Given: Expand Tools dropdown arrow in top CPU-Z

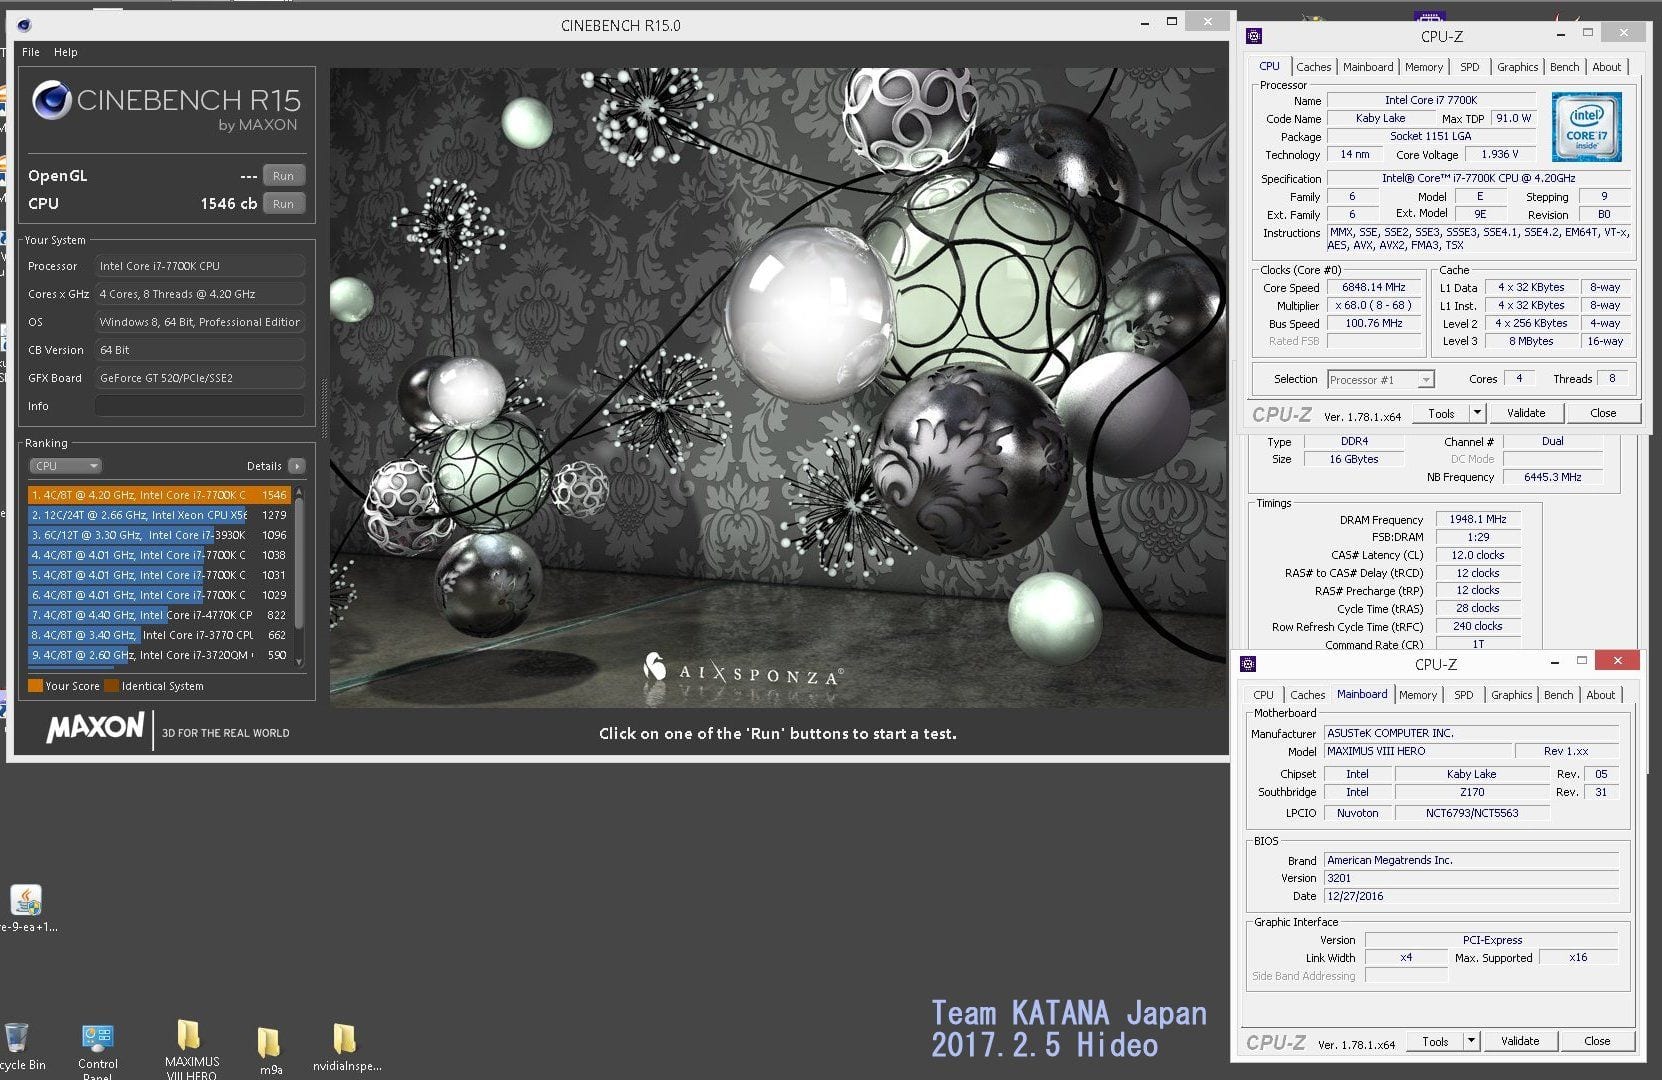Looking at the screenshot, I should pos(1477,413).
